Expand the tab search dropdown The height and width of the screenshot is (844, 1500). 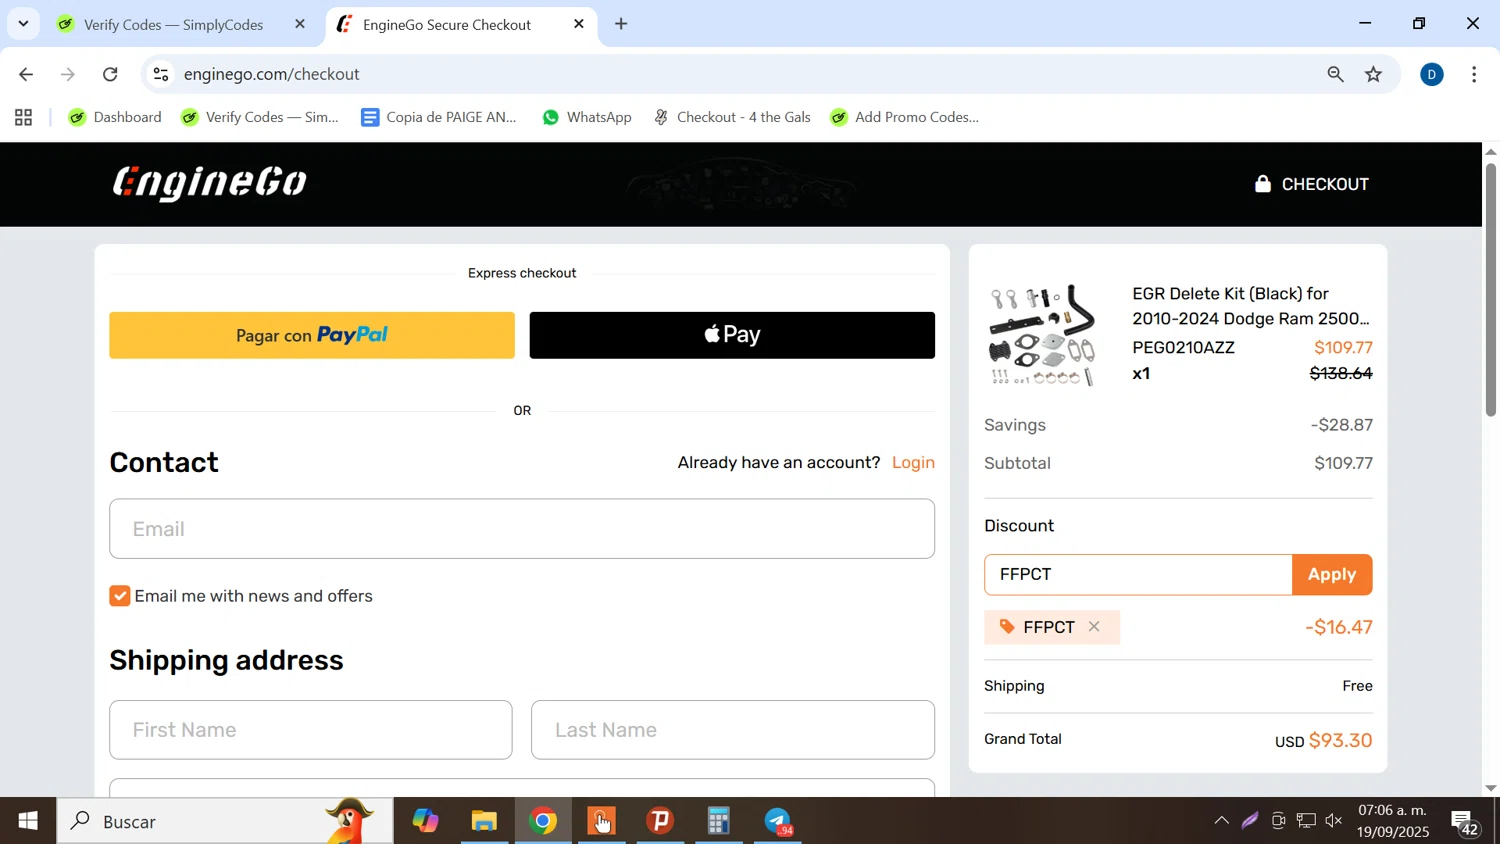(23, 24)
